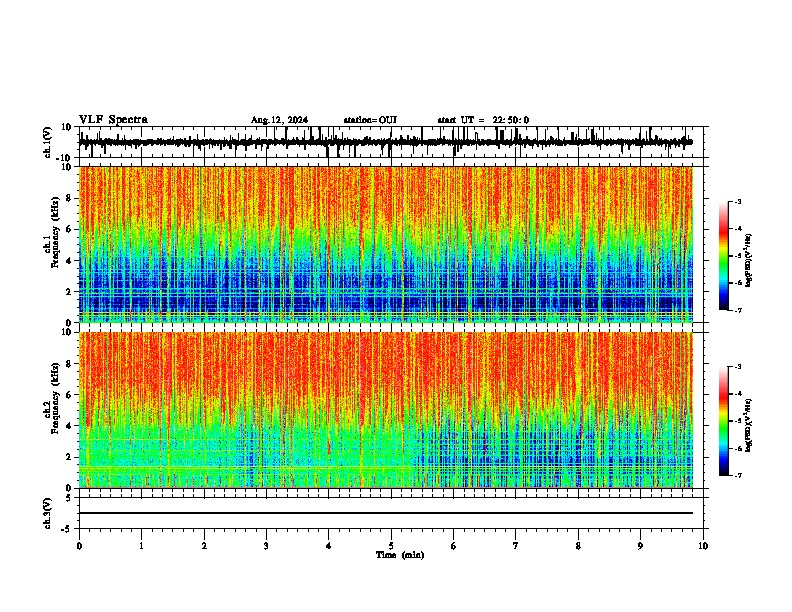Click the -3 value on ch.1 color bar

pos(737,201)
